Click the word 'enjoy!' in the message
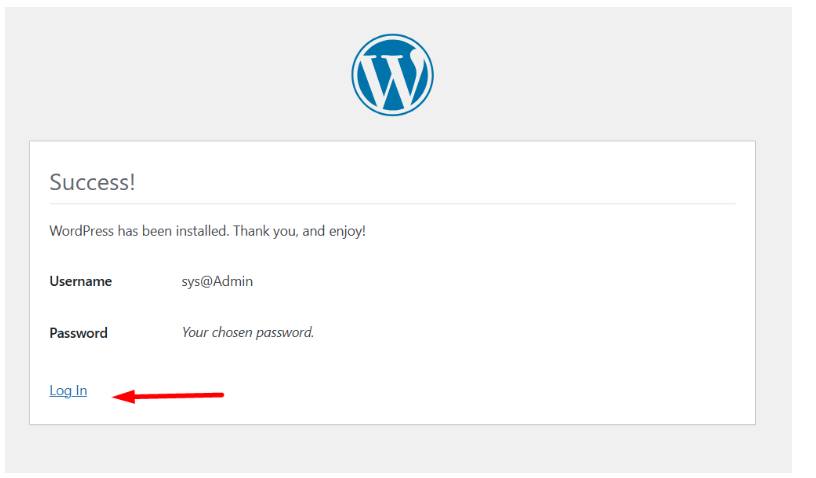This screenshot has width=816, height=478. tap(346, 231)
